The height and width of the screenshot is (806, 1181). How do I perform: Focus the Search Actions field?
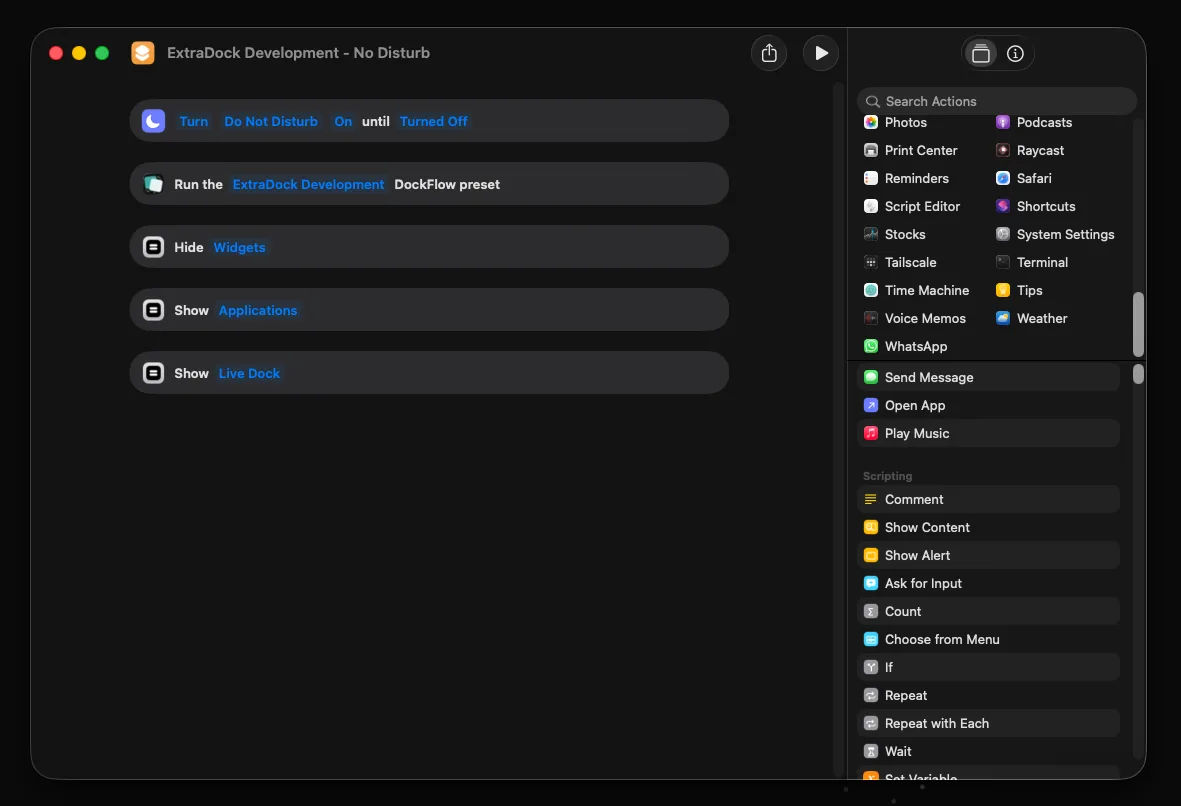coord(996,101)
